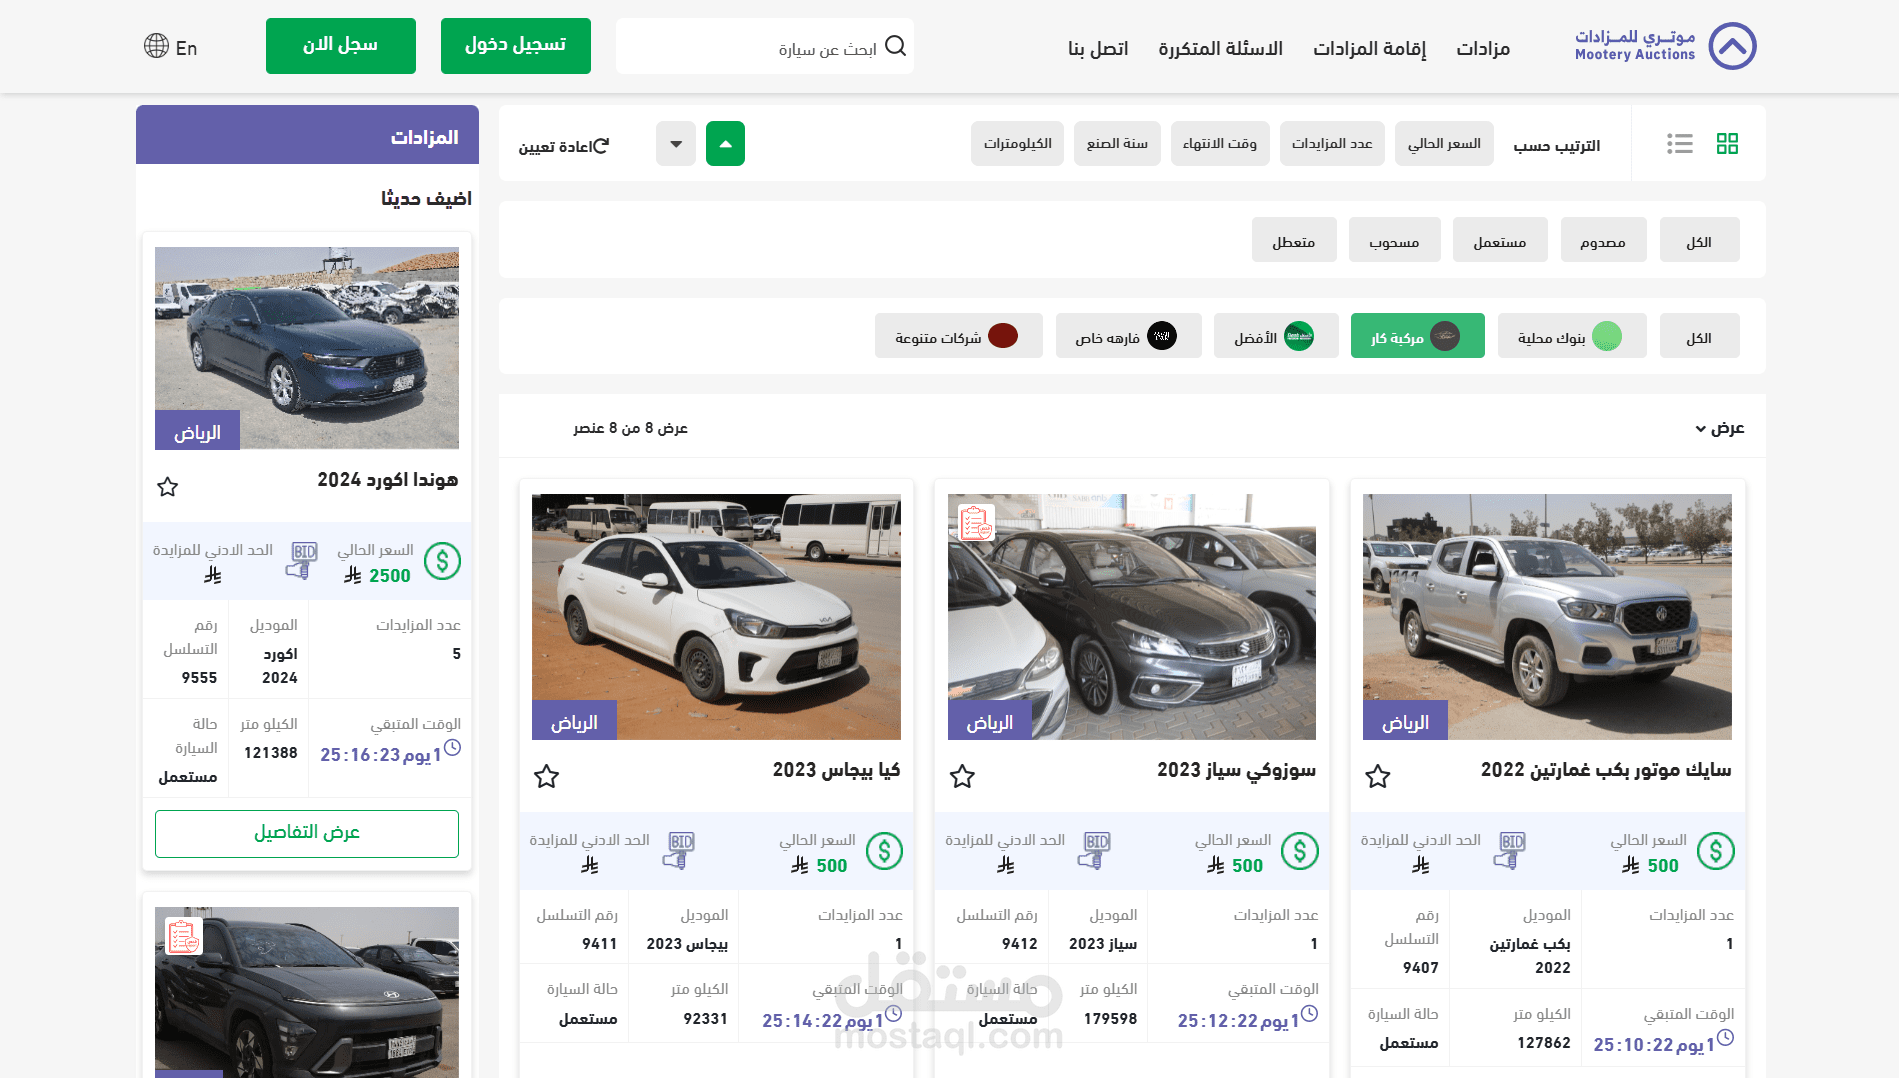Sort by الكيلومترات

1017,144
